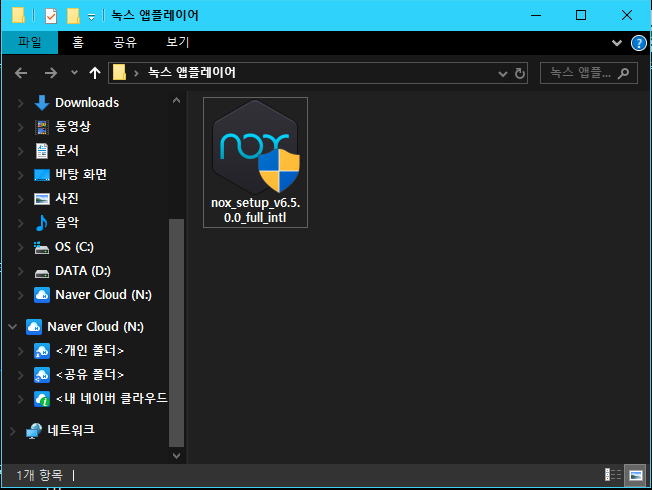Click the help question mark icon
652x490 pixels.
pyautogui.click(x=638, y=43)
